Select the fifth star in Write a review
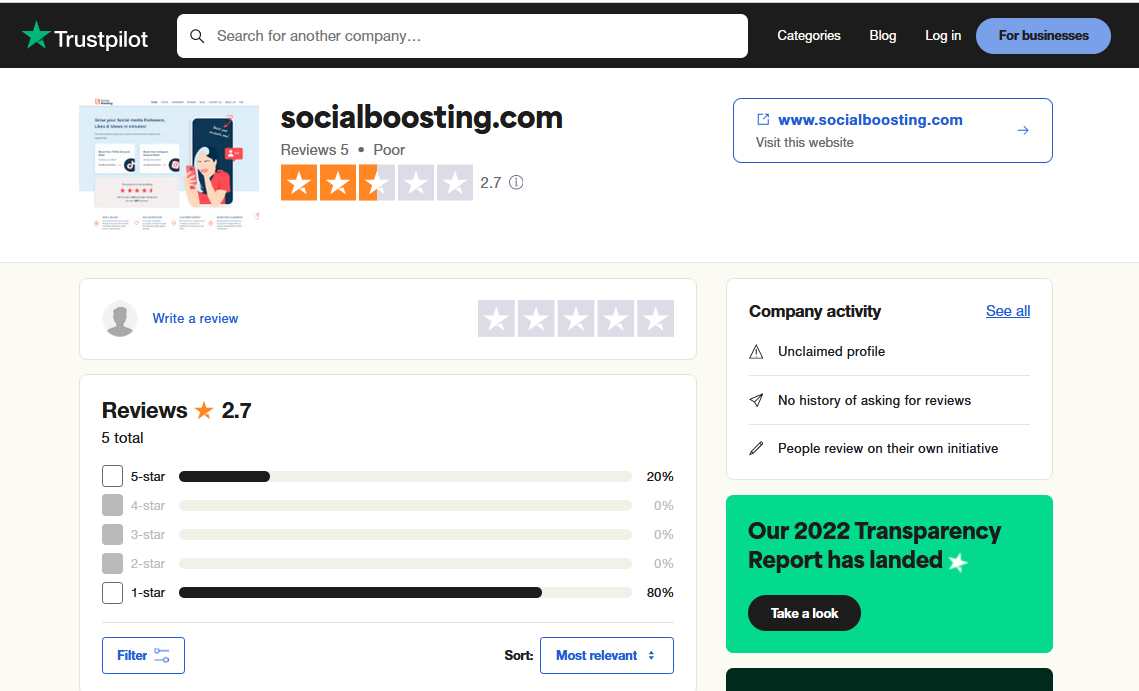Screen dimensions: 1139x691 pyautogui.click(x=655, y=319)
